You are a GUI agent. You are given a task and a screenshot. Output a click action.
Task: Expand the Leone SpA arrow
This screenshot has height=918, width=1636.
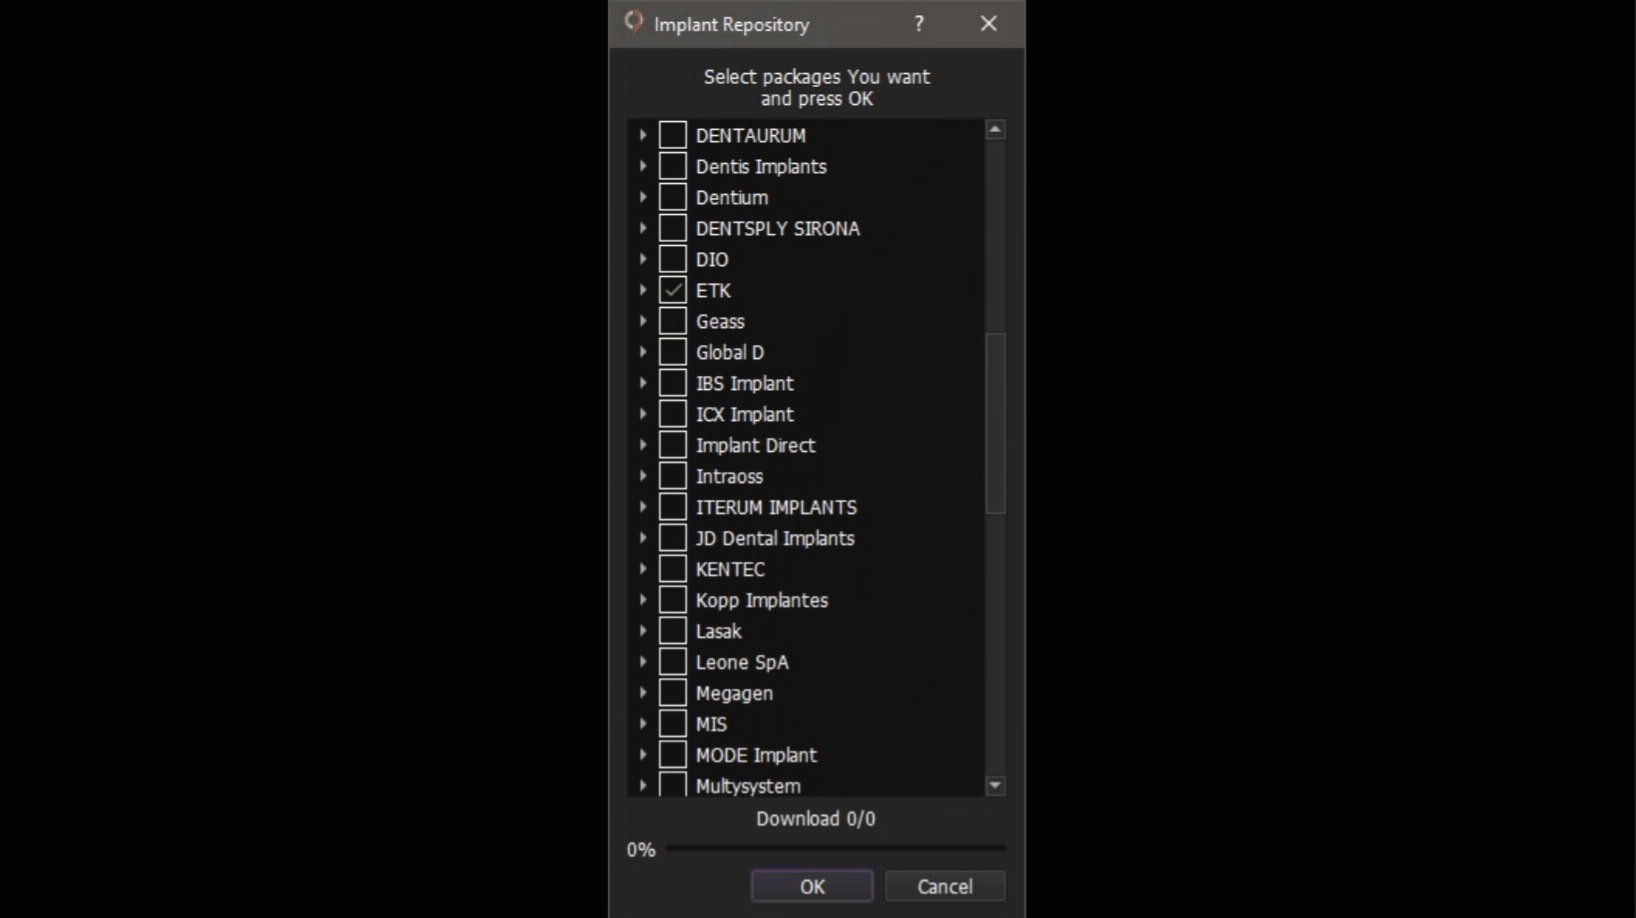pyautogui.click(x=643, y=662)
